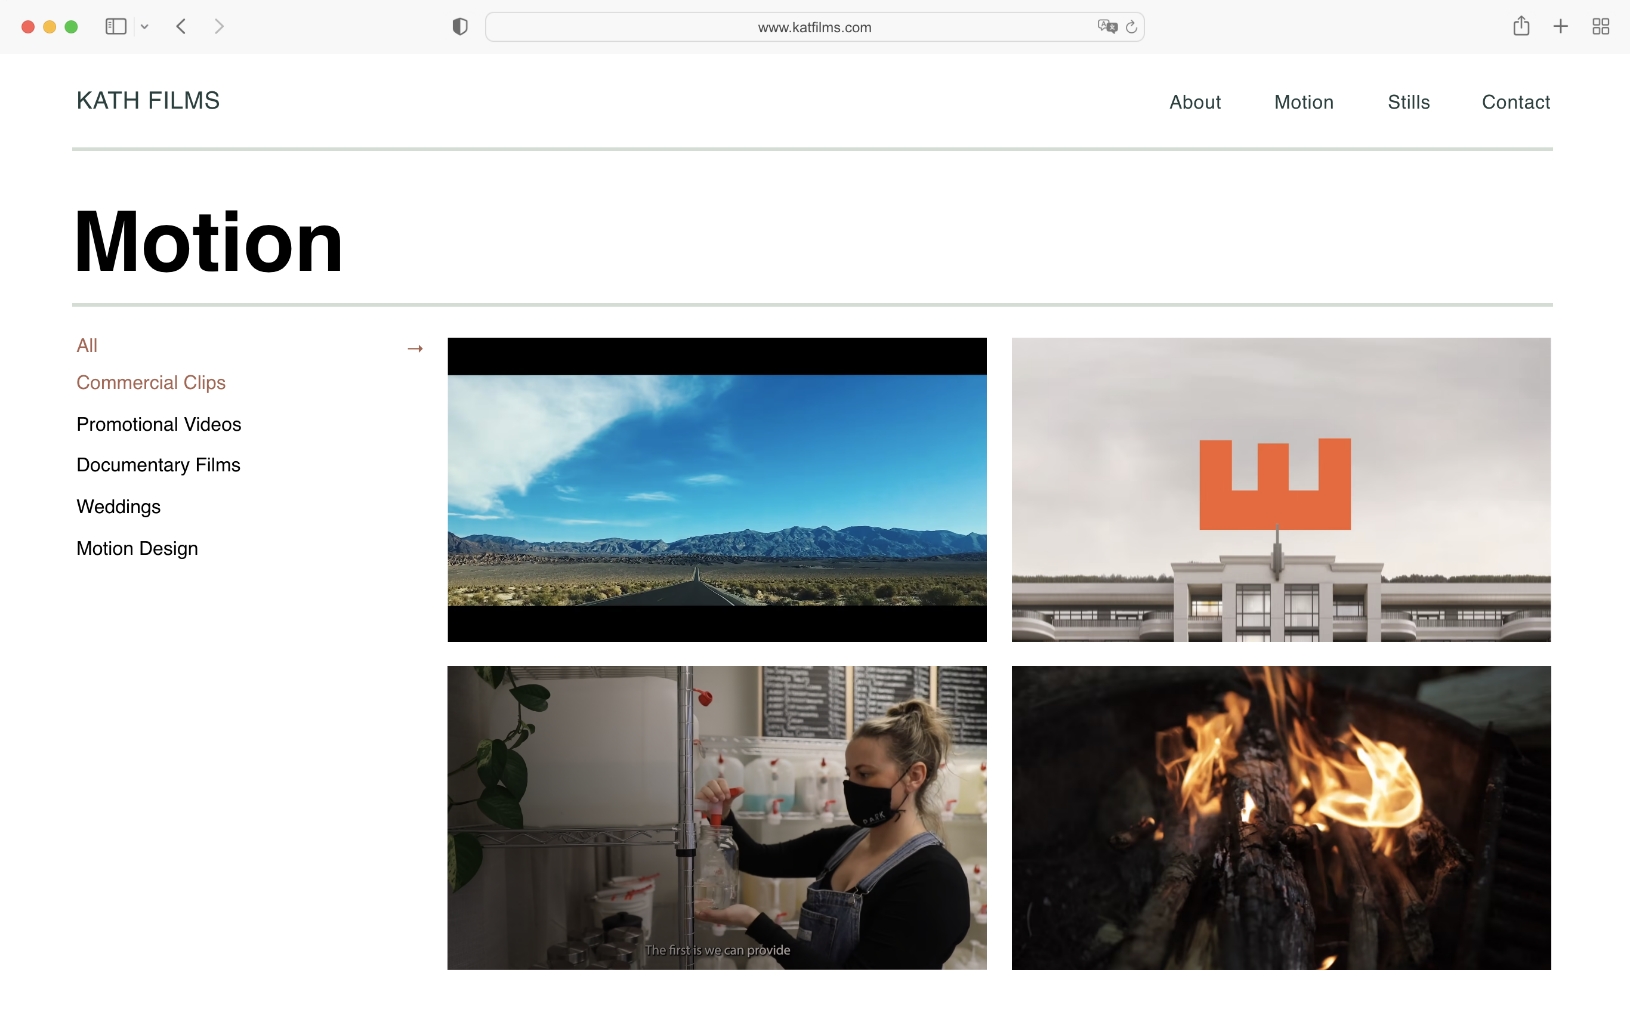
Task: Open the Share menu icon
Action: tap(1521, 27)
